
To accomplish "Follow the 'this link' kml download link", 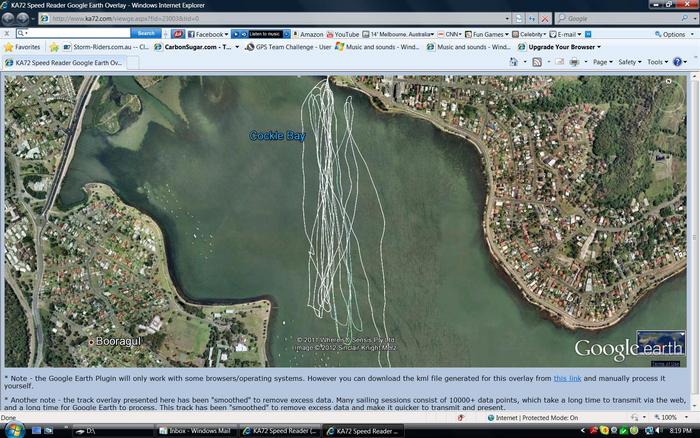I will coord(567,378).
